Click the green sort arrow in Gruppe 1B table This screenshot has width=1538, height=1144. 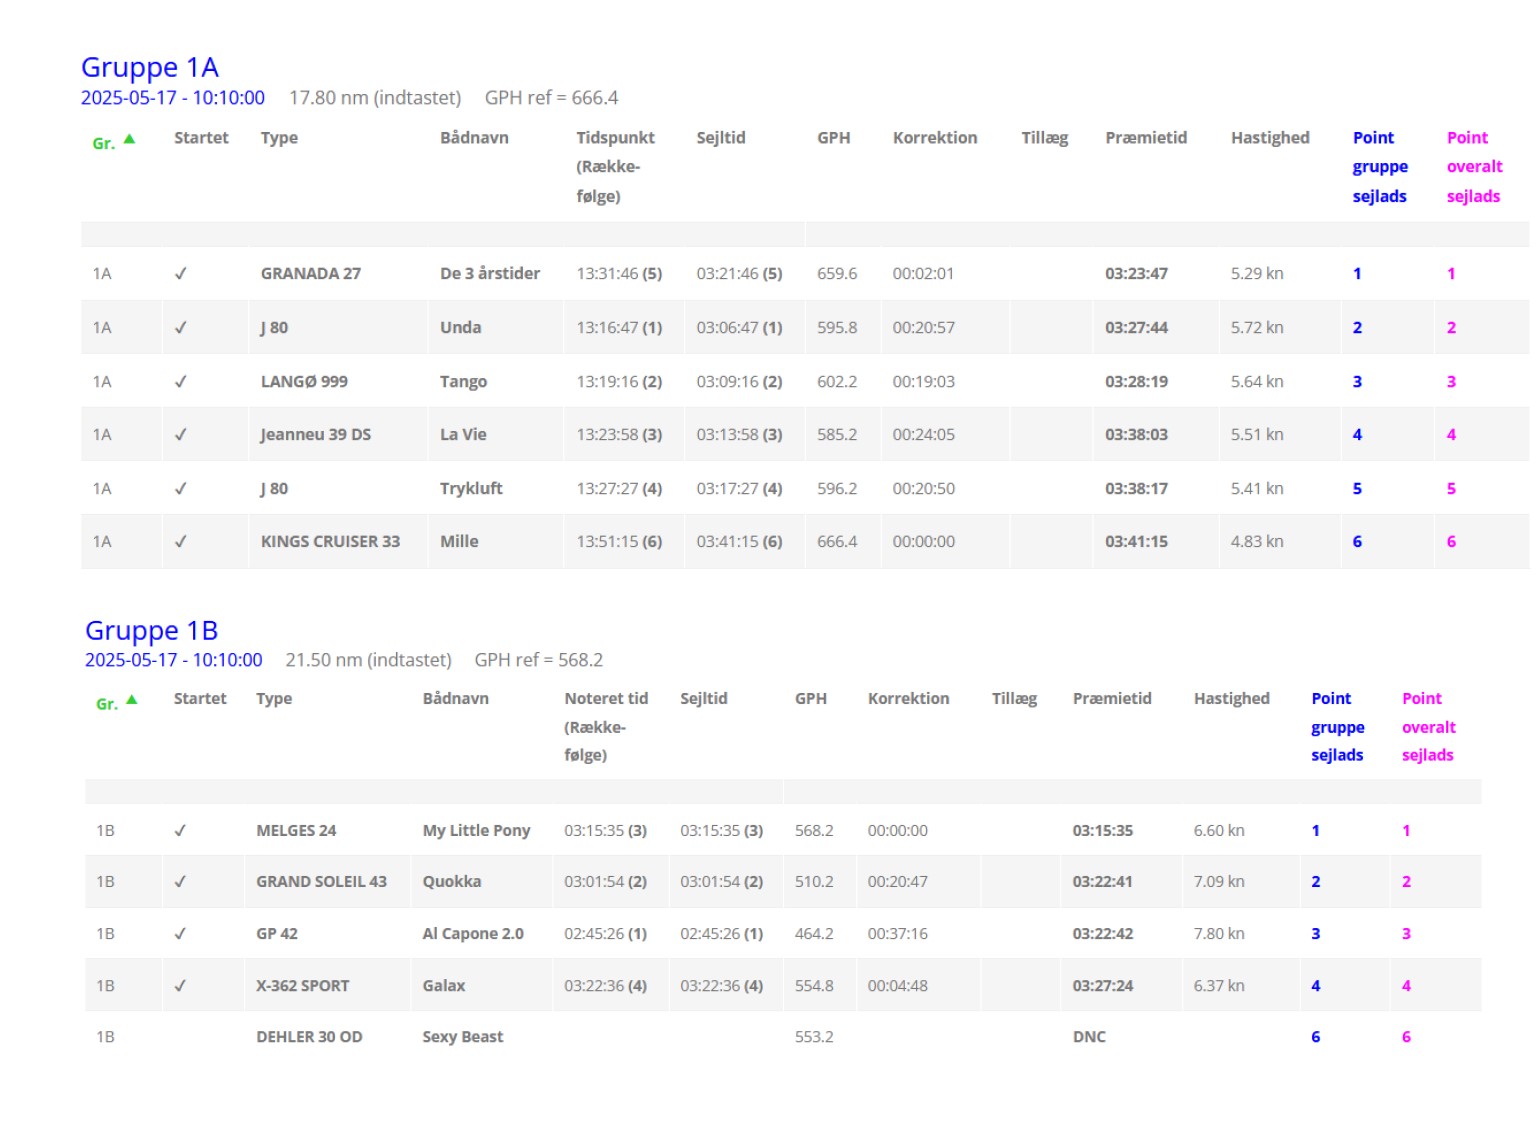pyautogui.click(x=131, y=700)
